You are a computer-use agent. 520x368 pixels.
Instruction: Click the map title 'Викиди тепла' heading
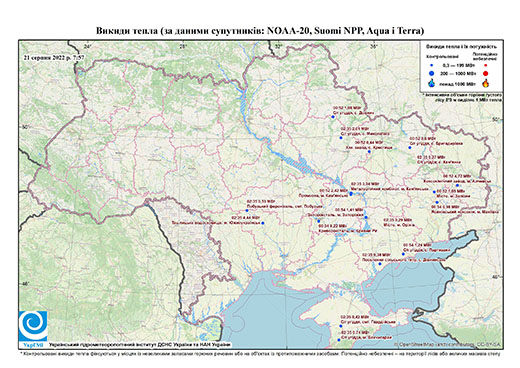pyautogui.click(x=260, y=31)
